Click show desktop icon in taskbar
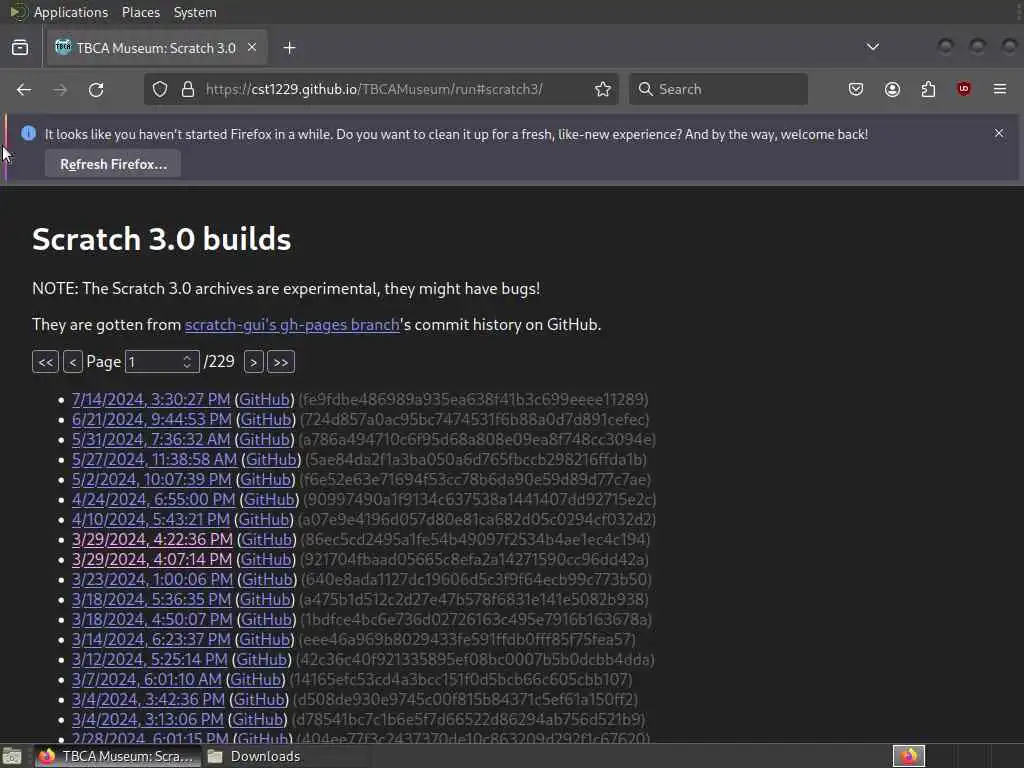The image size is (1024, 768). (x=12, y=757)
